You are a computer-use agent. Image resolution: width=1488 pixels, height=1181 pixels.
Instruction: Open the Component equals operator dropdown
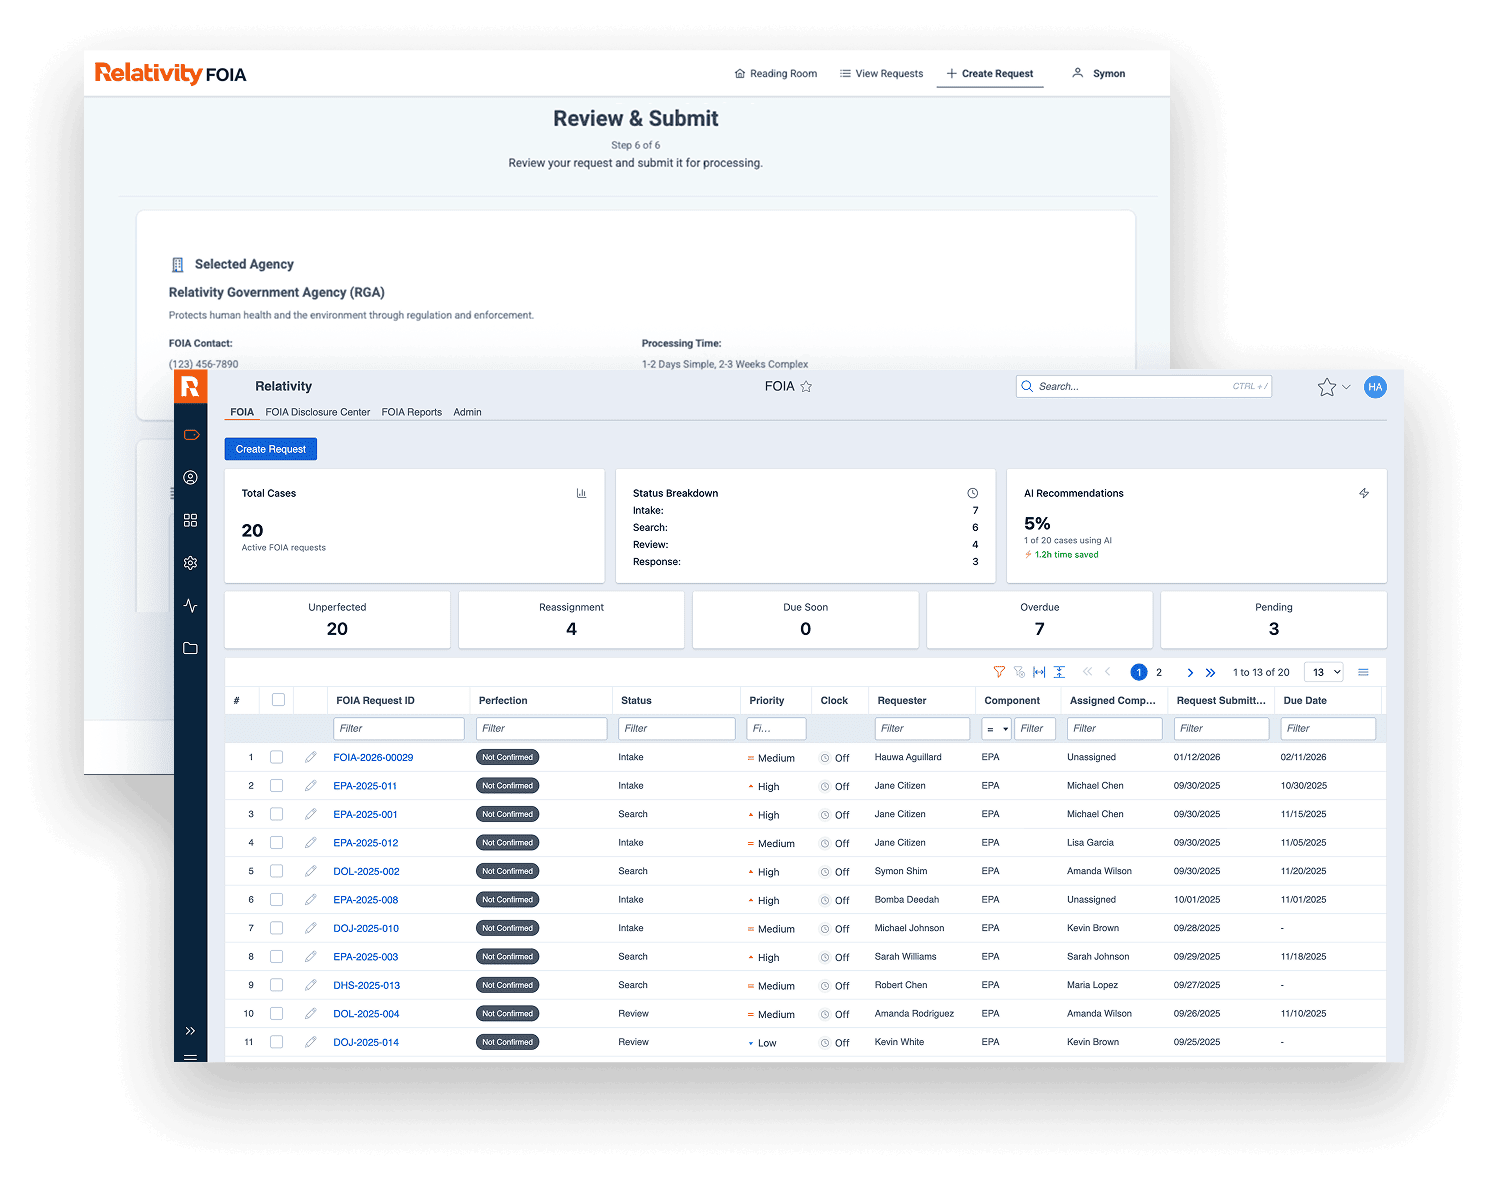coord(997,729)
